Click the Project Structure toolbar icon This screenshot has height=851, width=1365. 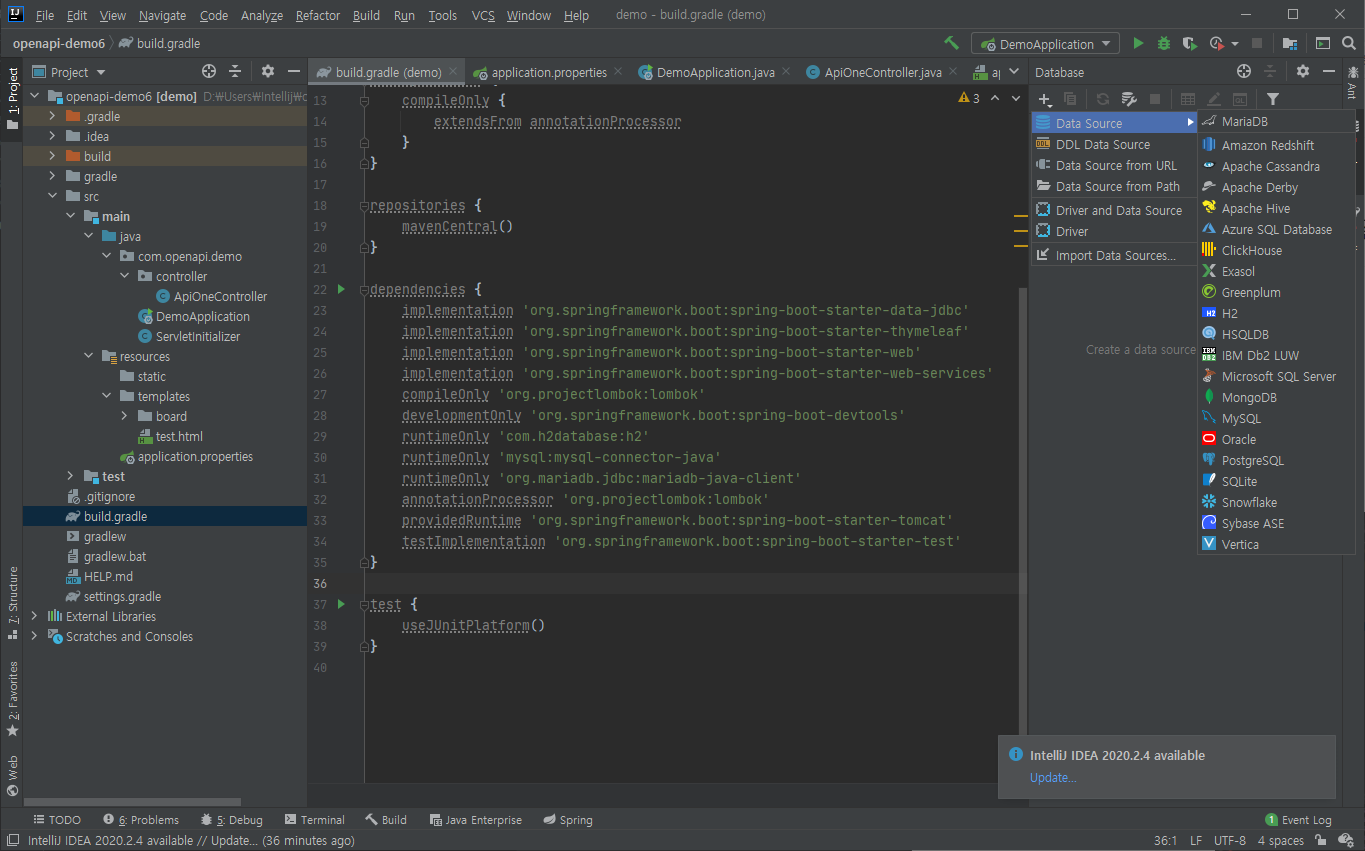click(x=1290, y=44)
